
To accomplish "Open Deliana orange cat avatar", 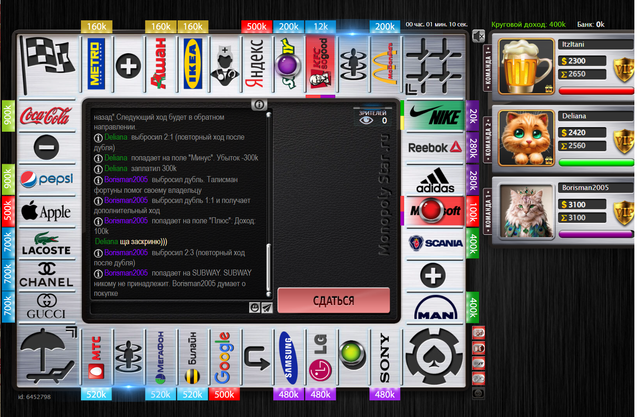I will (526, 138).
